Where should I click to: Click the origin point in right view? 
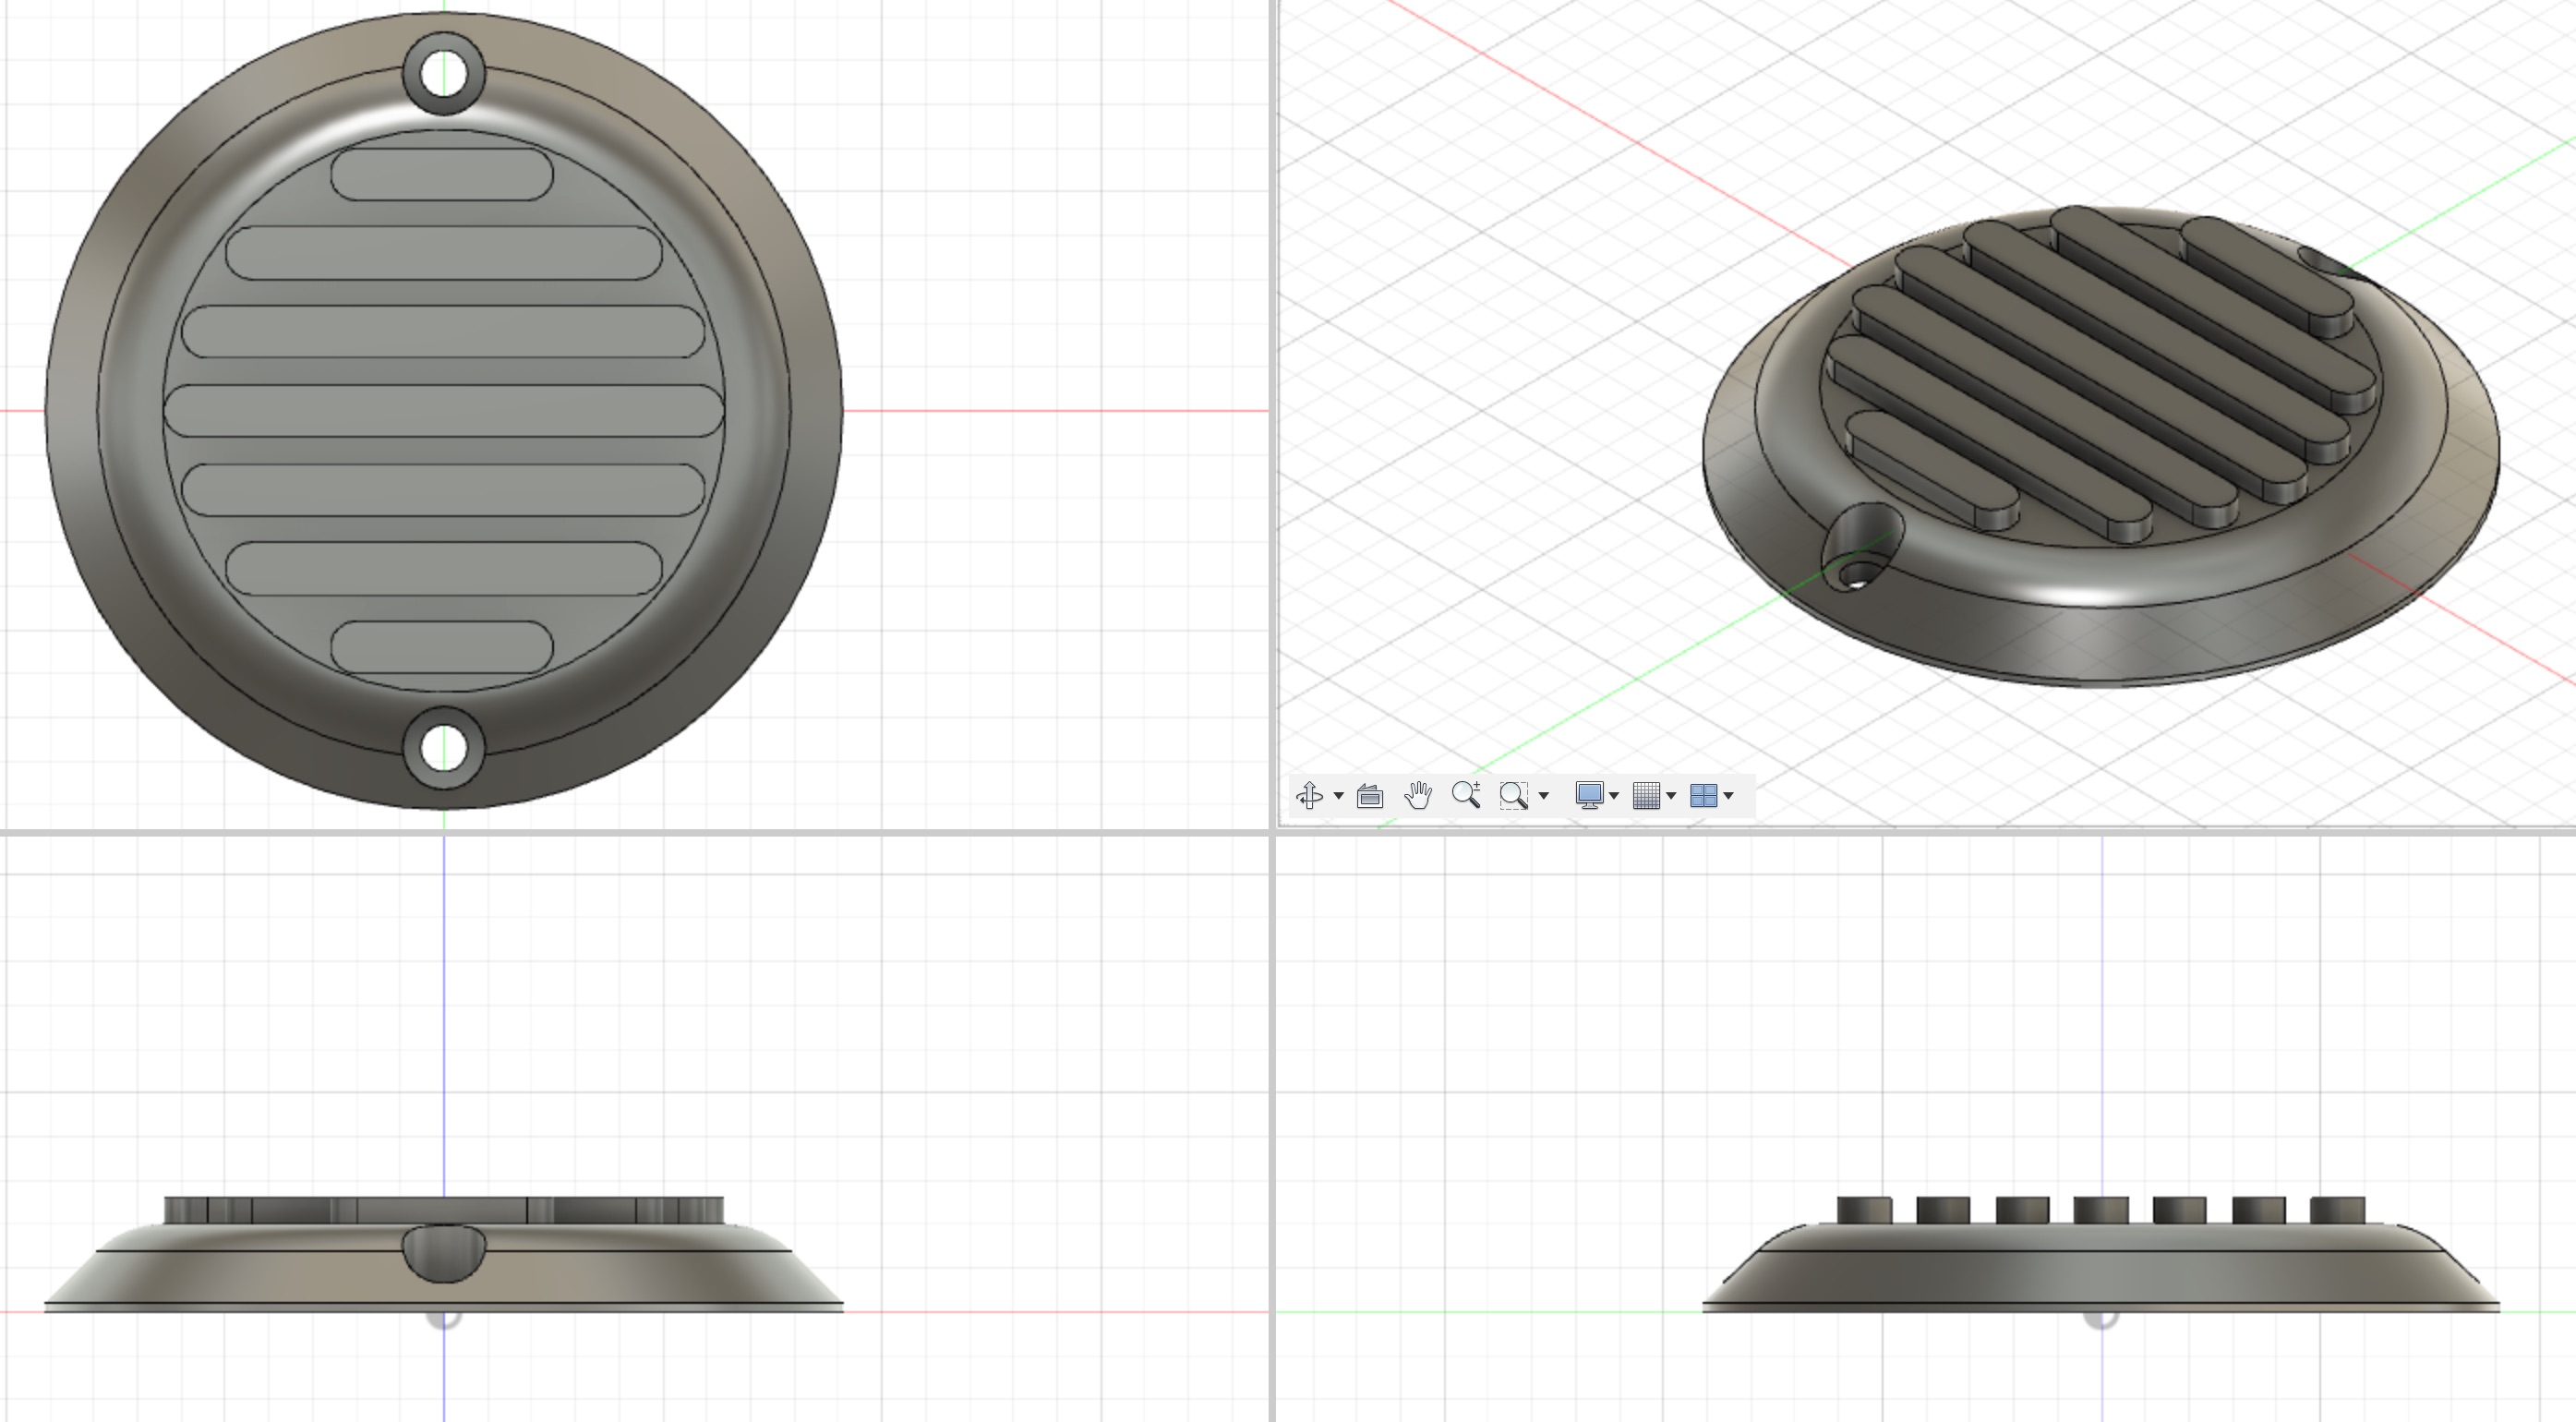pos(2101,1312)
